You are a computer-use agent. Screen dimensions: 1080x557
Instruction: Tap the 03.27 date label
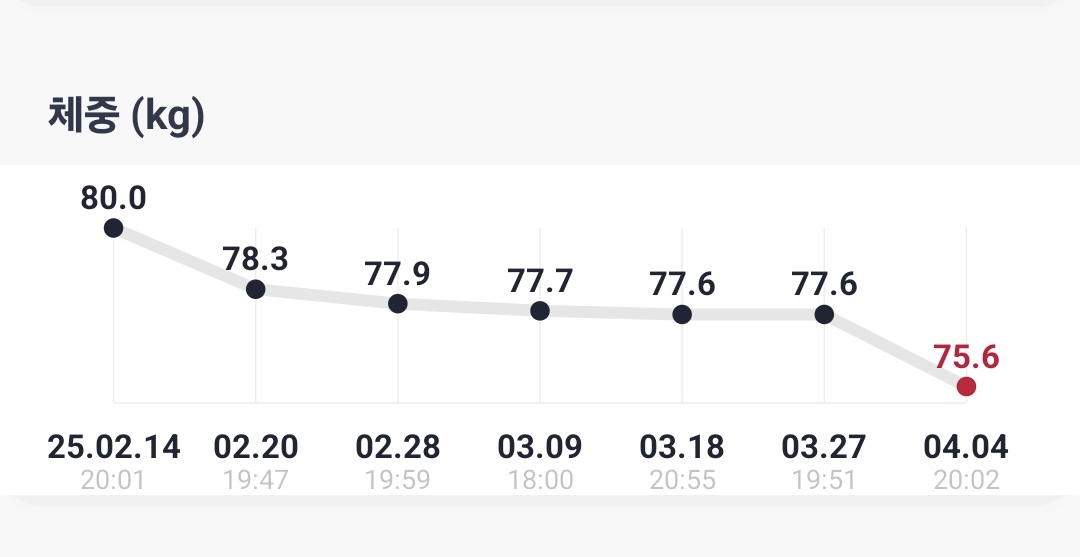coord(824,447)
